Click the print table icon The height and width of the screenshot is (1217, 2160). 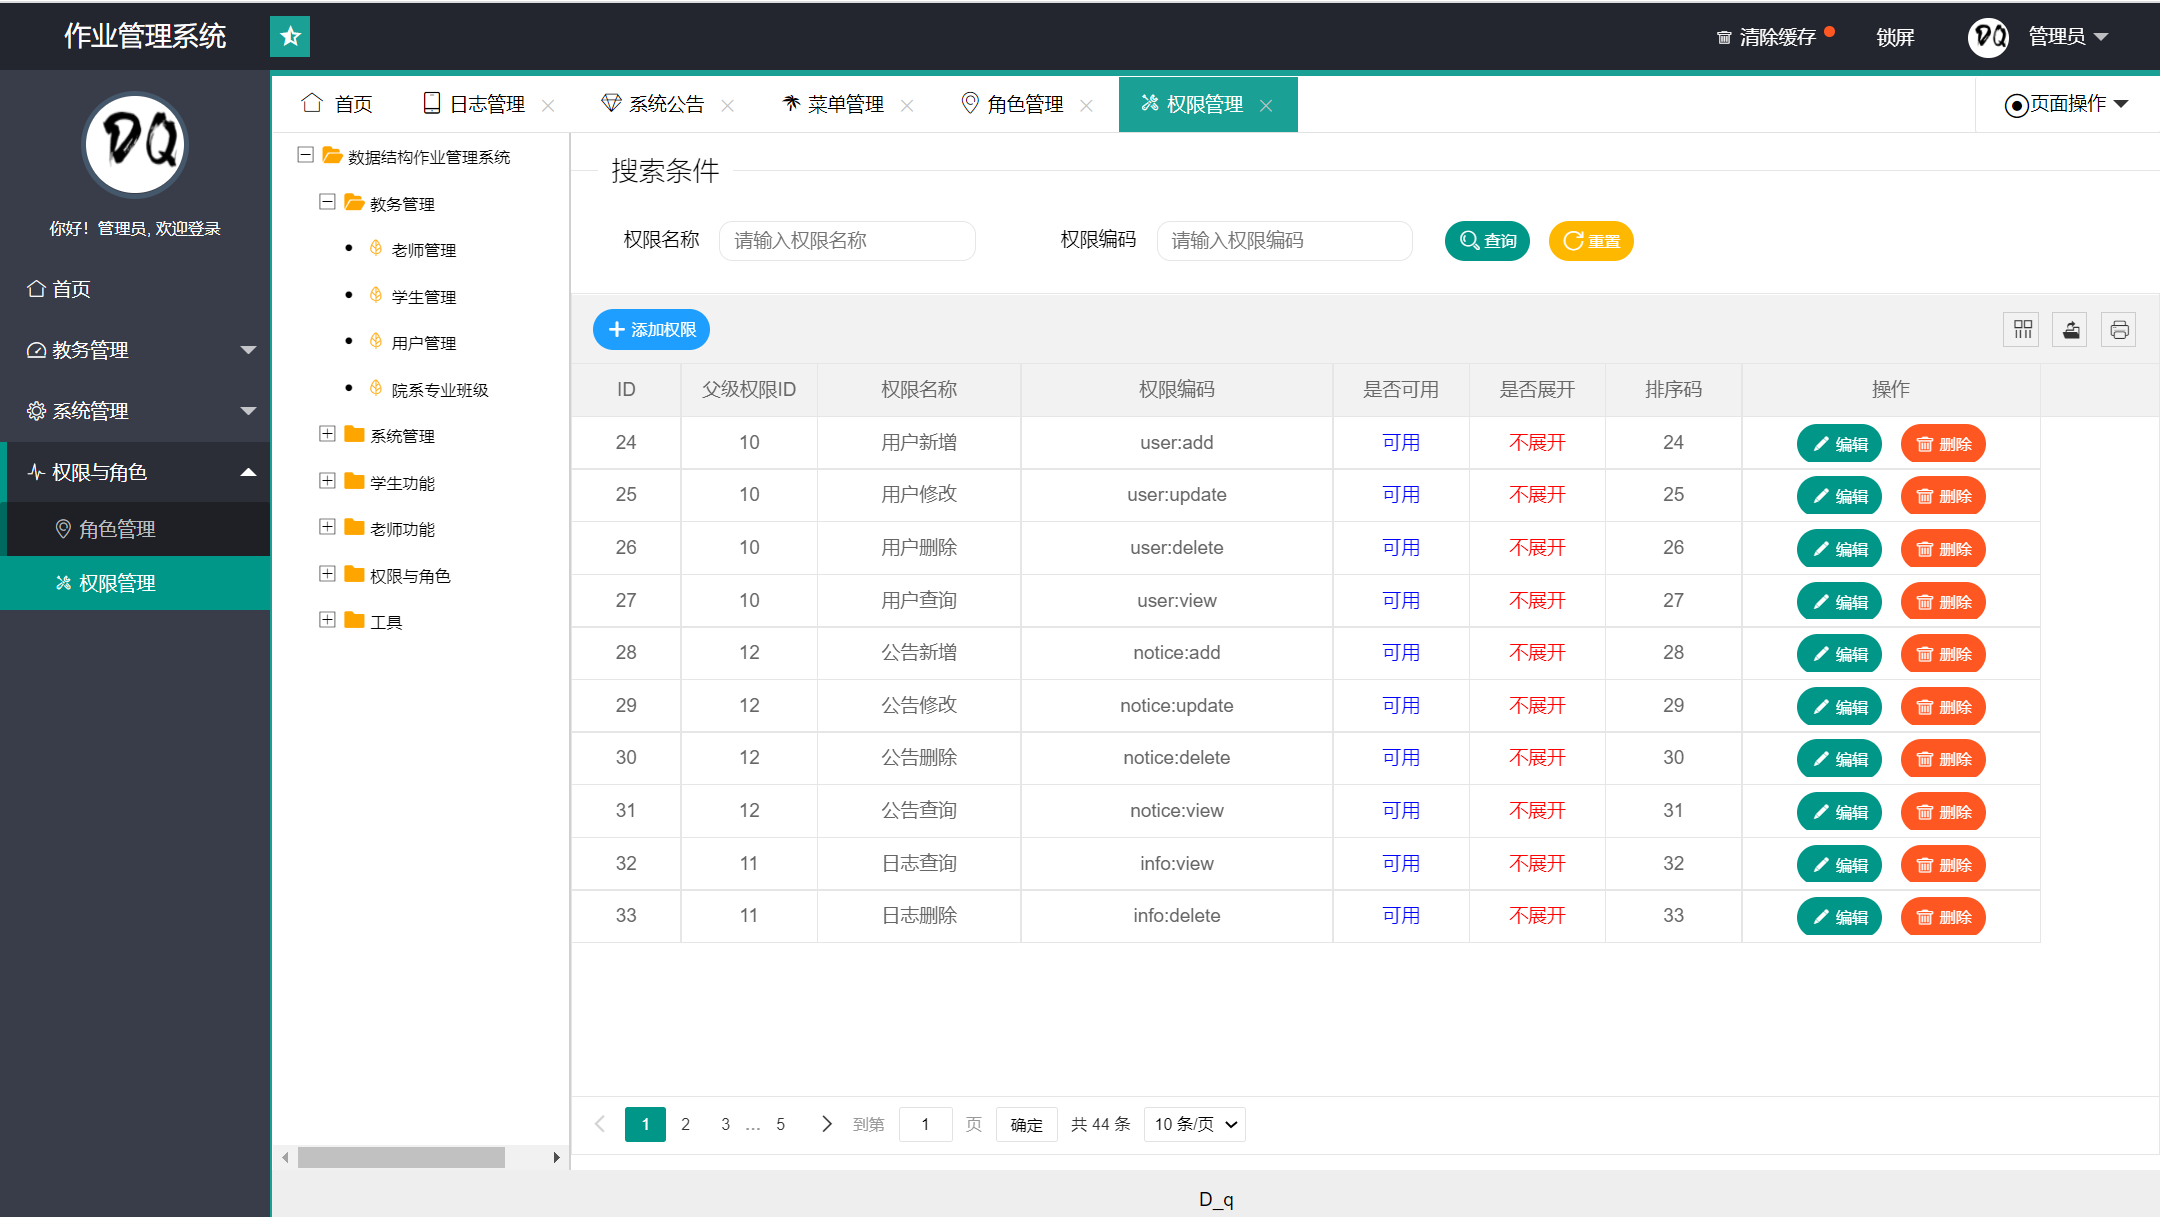pyautogui.click(x=2118, y=330)
